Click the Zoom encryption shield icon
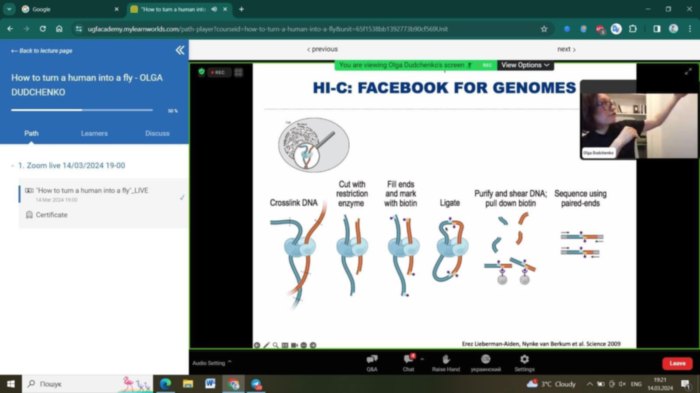The height and width of the screenshot is (393, 700). 201,72
